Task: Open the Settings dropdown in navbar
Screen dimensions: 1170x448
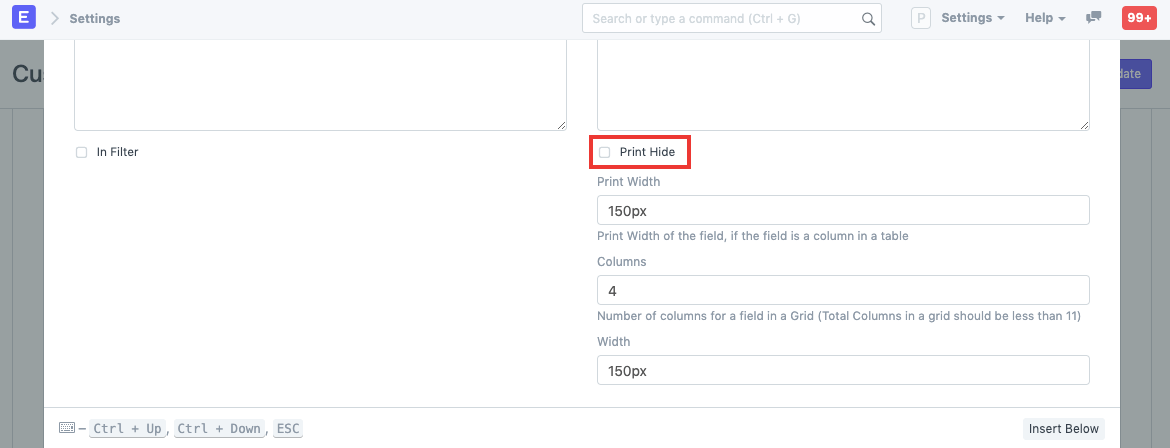Action: pos(972,18)
